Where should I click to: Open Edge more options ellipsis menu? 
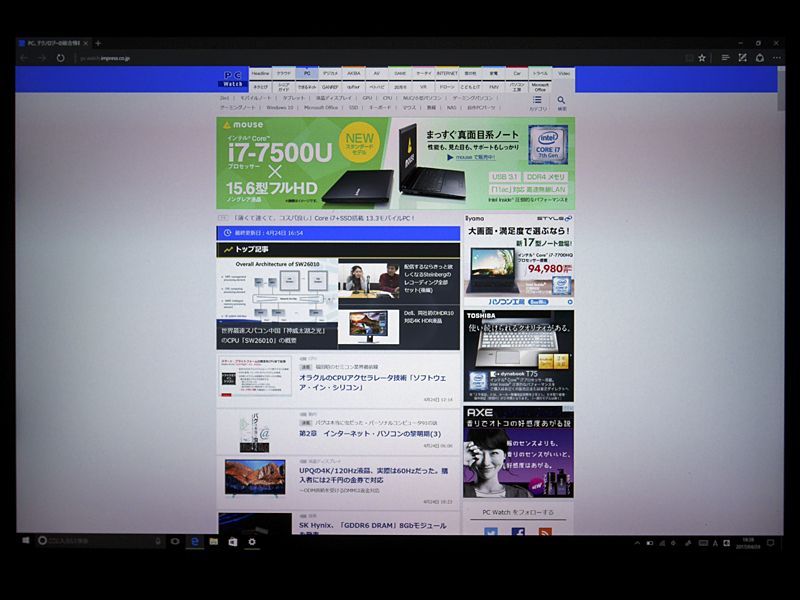pos(777,58)
